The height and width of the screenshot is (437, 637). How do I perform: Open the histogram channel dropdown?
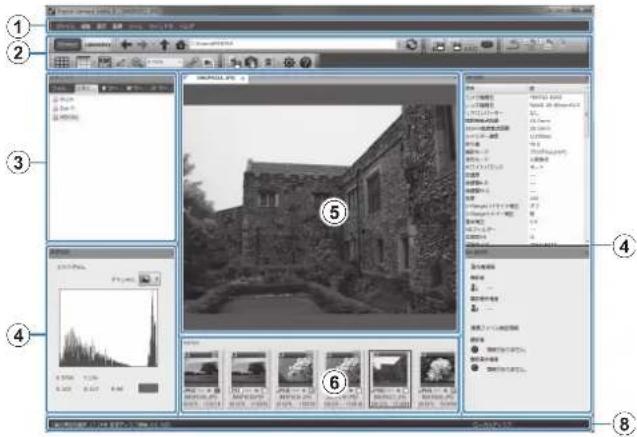tap(150, 279)
